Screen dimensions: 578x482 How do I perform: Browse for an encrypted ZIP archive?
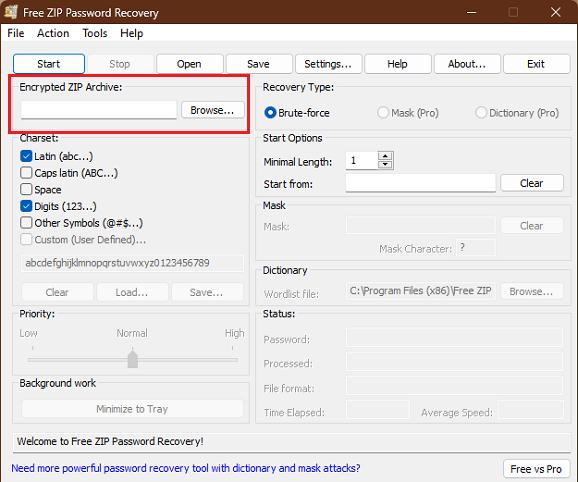tap(212, 110)
